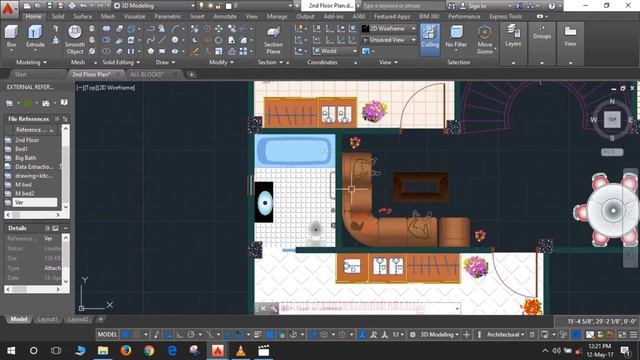The height and width of the screenshot is (360, 640).
Task: Switch to the Annotate ribbon tab
Action: click(x=225, y=16)
